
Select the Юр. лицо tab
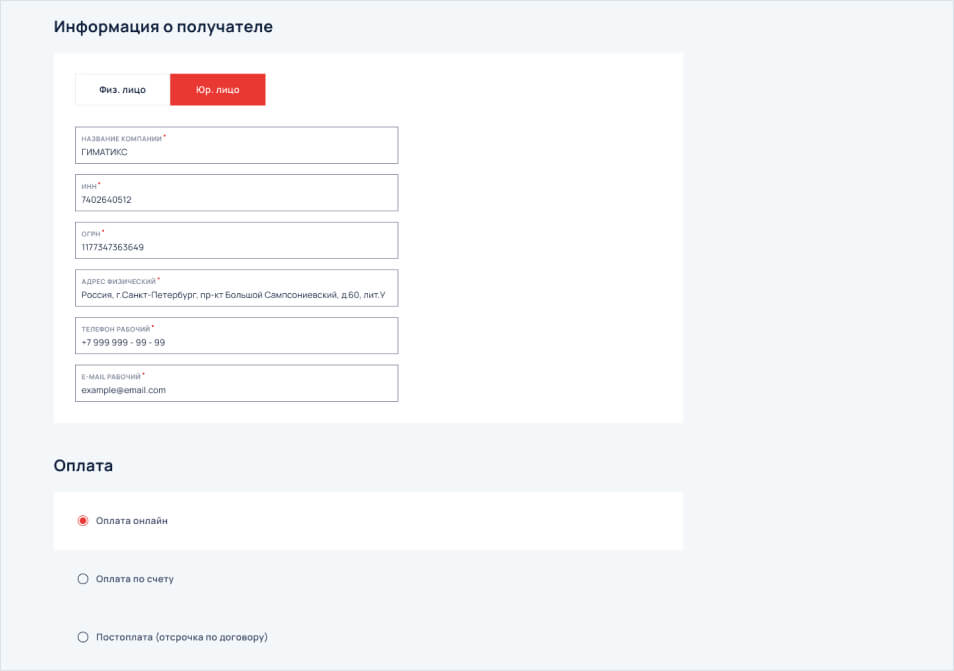pyautogui.click(x=217, y=90)
